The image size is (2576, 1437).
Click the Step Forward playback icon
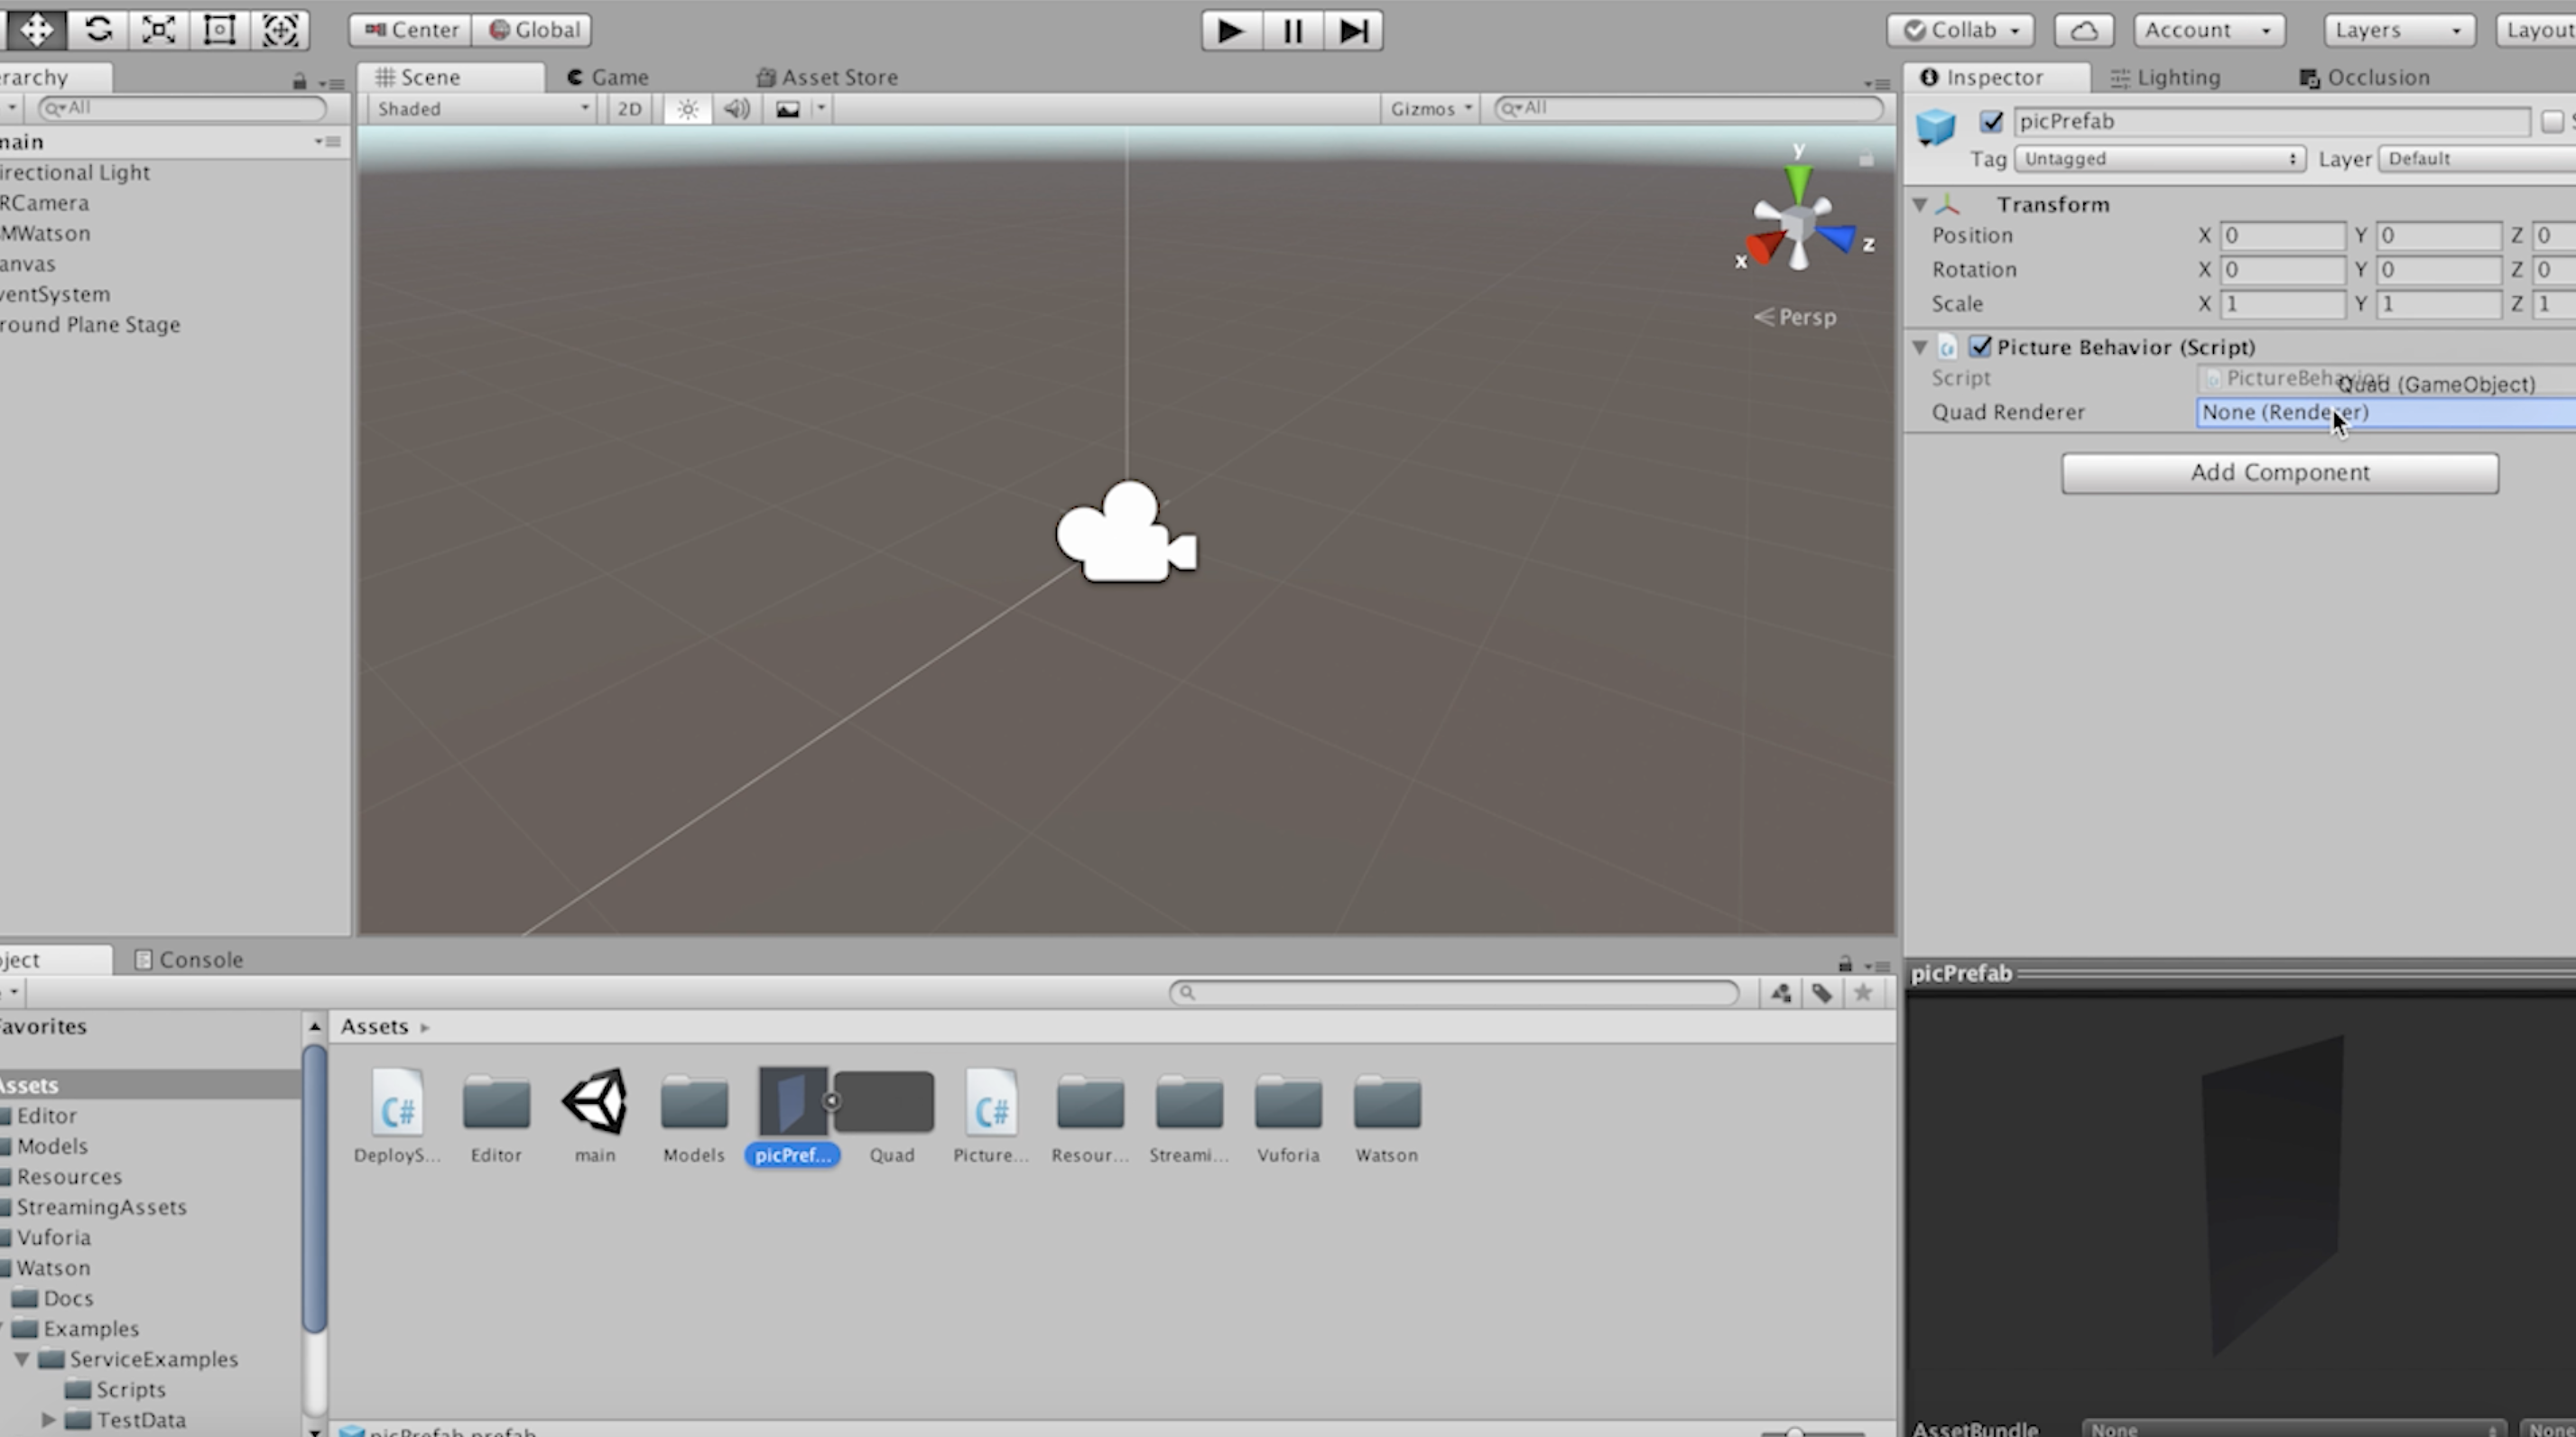(x=1352, y=30)
